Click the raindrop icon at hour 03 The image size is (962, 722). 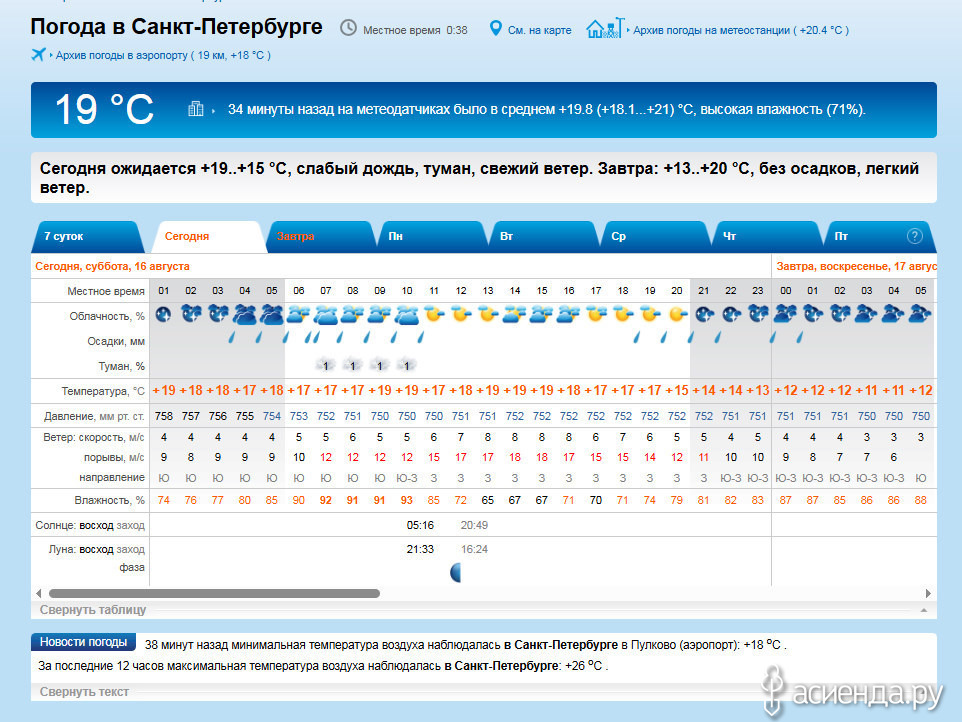point(232,337)
